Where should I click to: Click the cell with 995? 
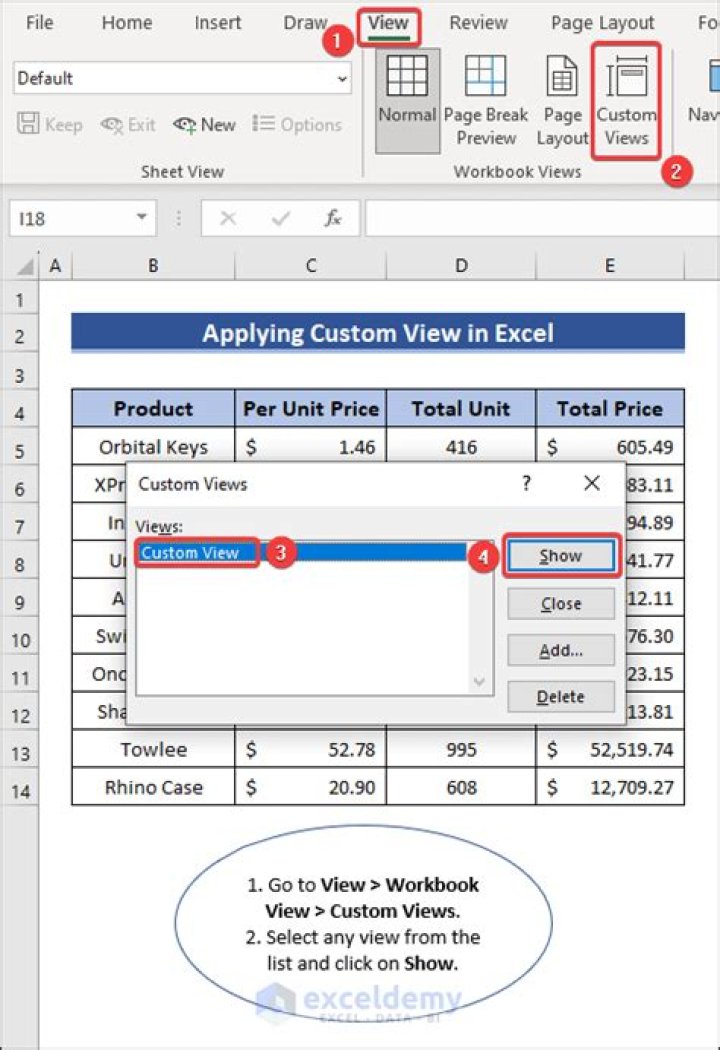coord(461,749)
